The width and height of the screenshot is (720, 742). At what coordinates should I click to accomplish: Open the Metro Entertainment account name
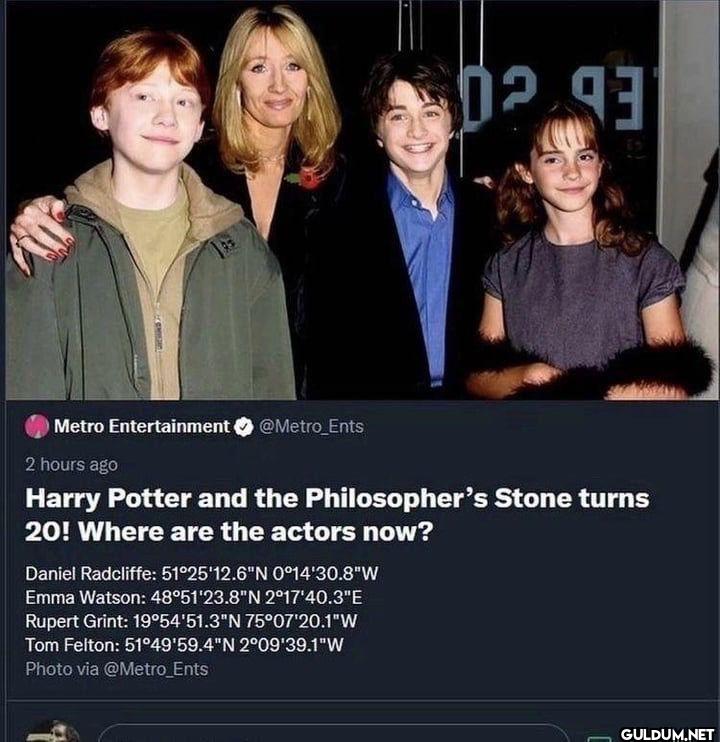[x=141, y=427]
